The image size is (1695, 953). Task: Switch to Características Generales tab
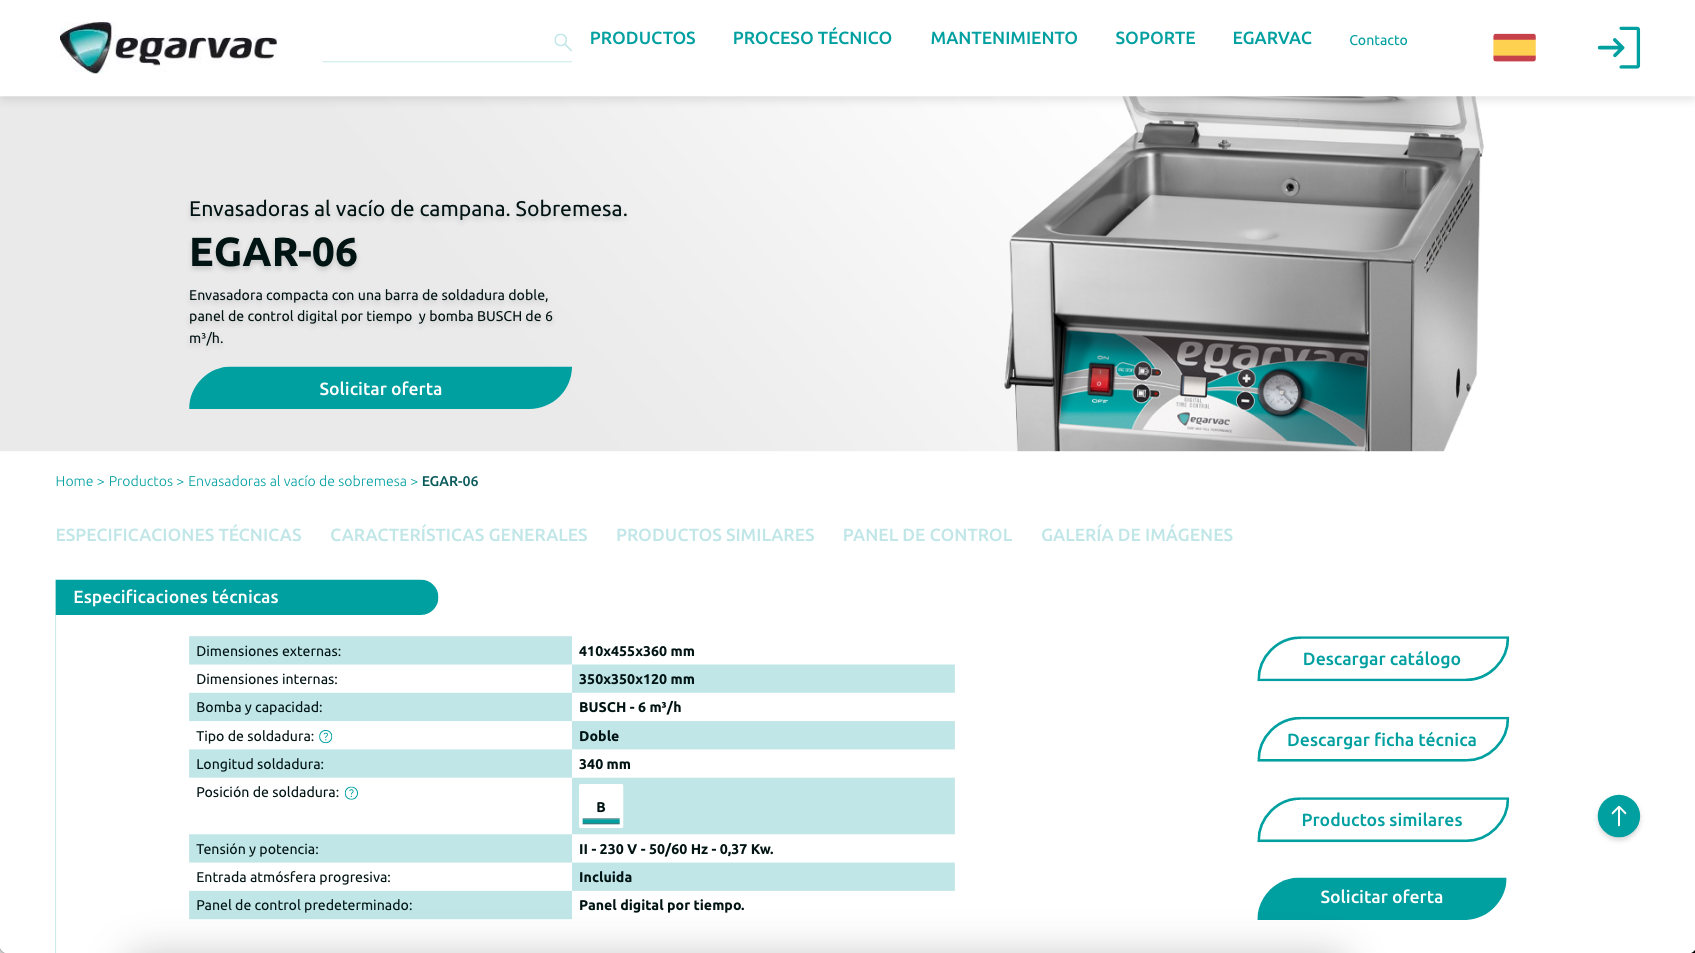(459, 535)
